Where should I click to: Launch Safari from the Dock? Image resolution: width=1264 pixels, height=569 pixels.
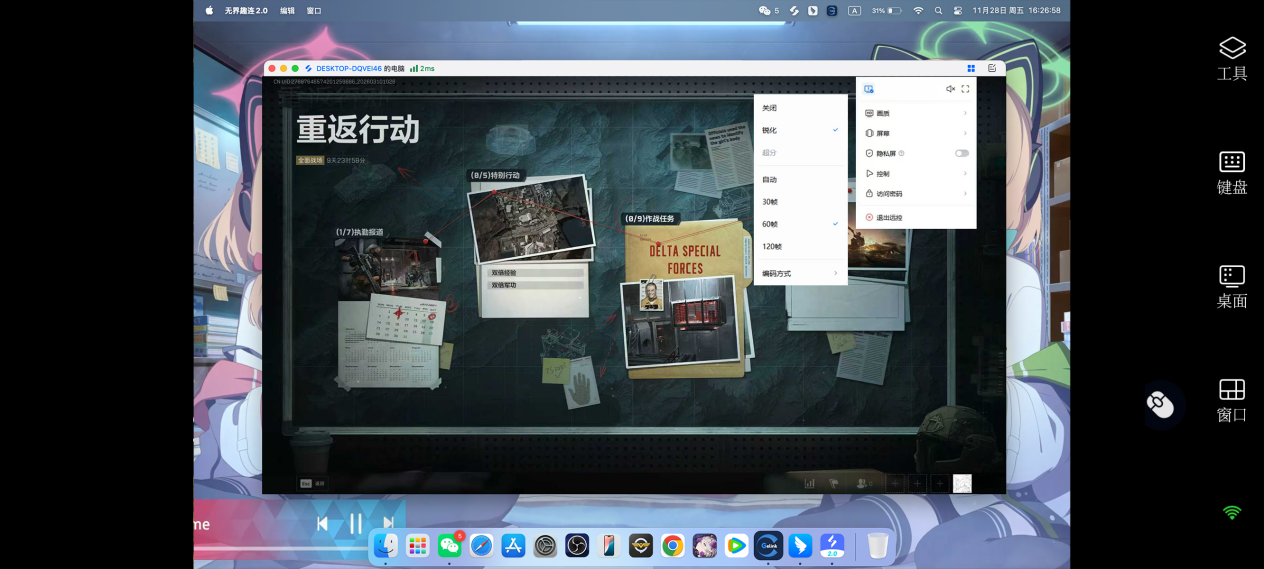[482, 545]
